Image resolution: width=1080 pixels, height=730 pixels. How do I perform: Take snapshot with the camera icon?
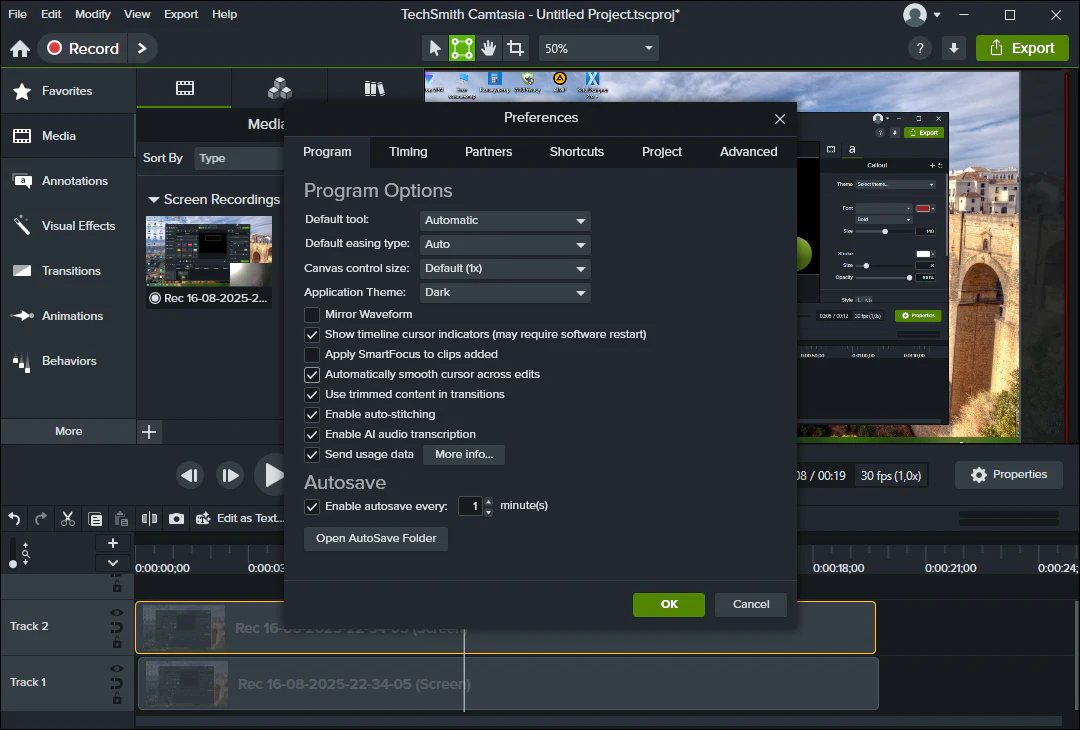176,518
